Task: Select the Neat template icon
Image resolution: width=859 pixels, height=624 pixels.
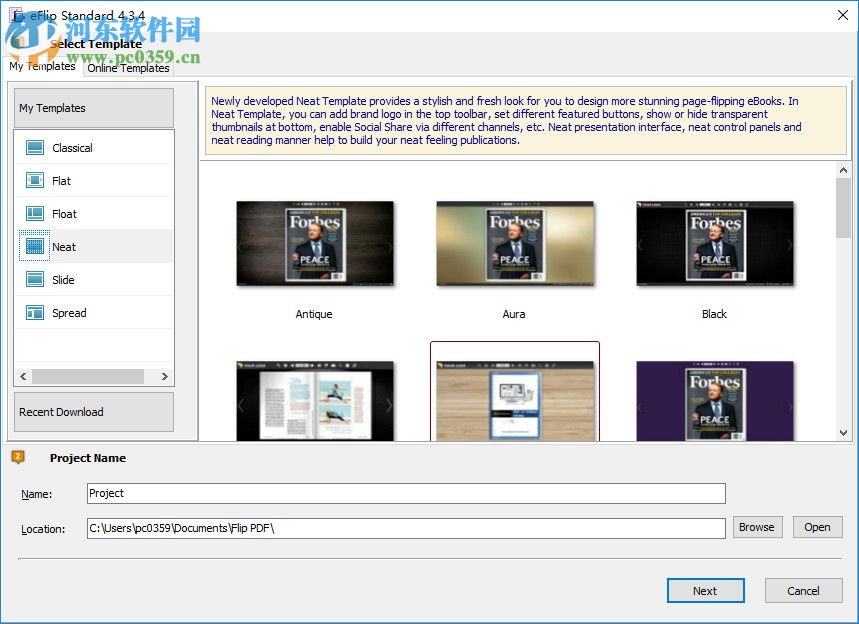Action: click(35, 246)
